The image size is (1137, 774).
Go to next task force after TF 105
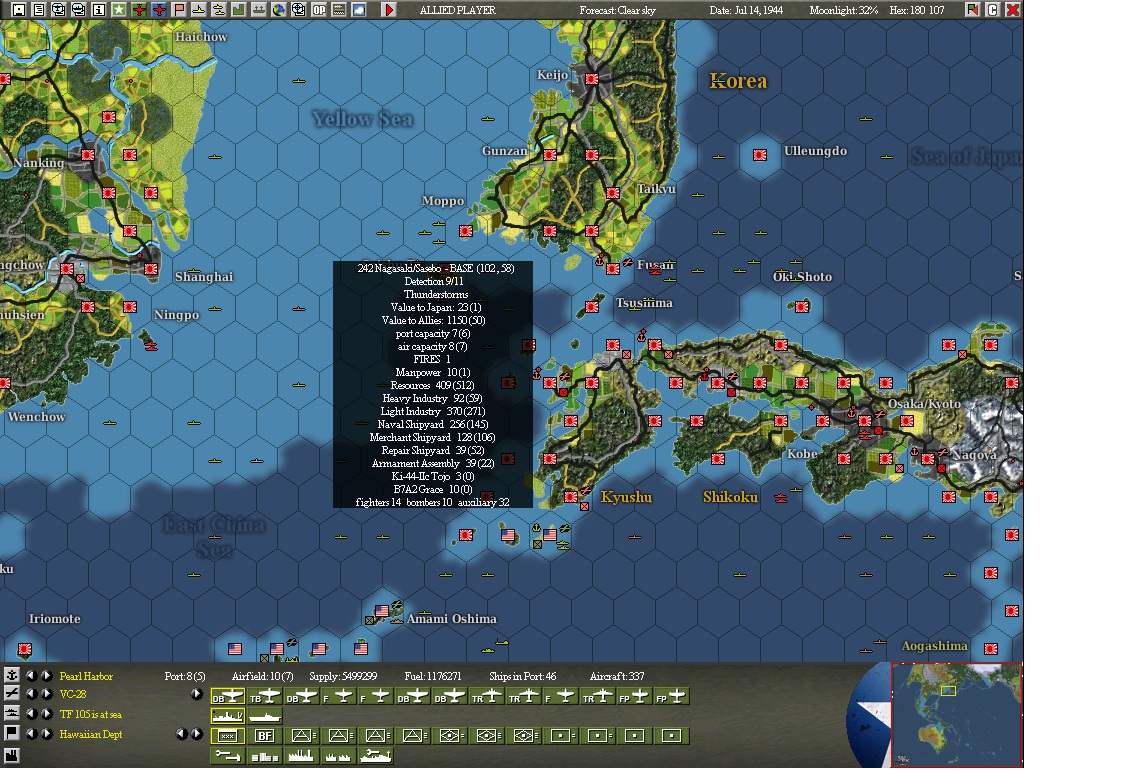[46, 714]
